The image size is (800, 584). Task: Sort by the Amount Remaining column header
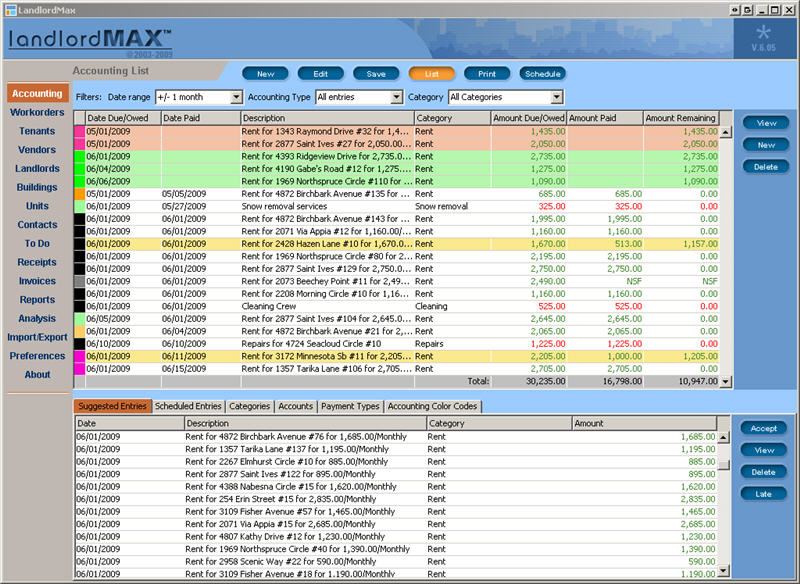(x=681, y=118)
